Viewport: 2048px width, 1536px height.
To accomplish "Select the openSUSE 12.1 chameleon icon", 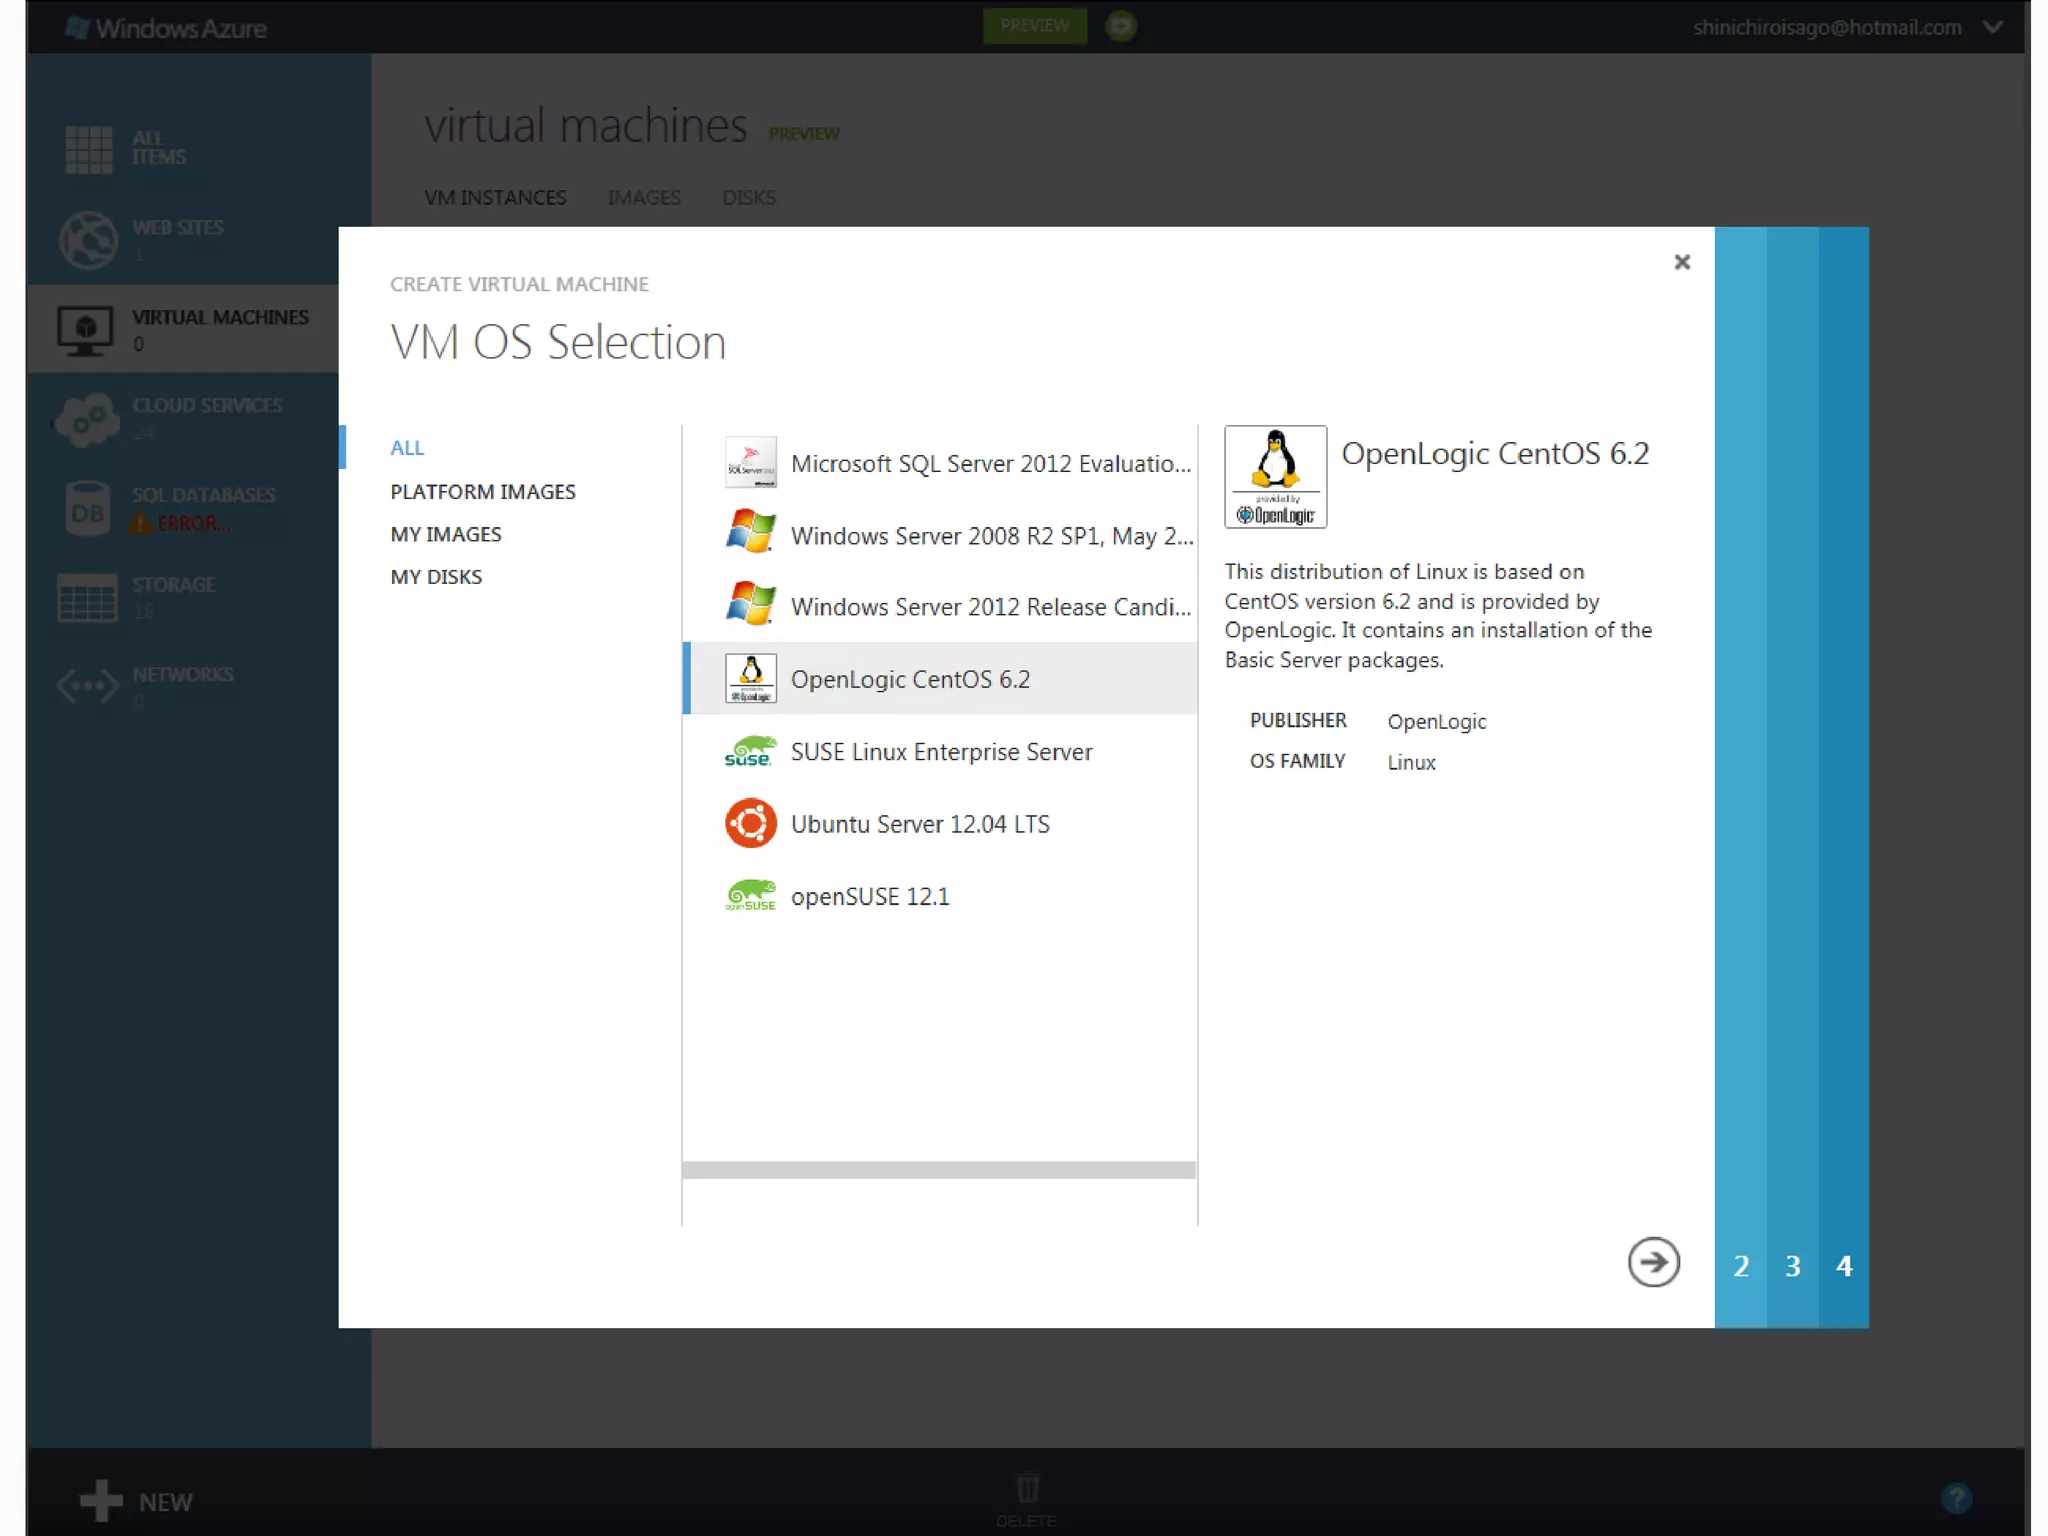I will pos(750,896).
